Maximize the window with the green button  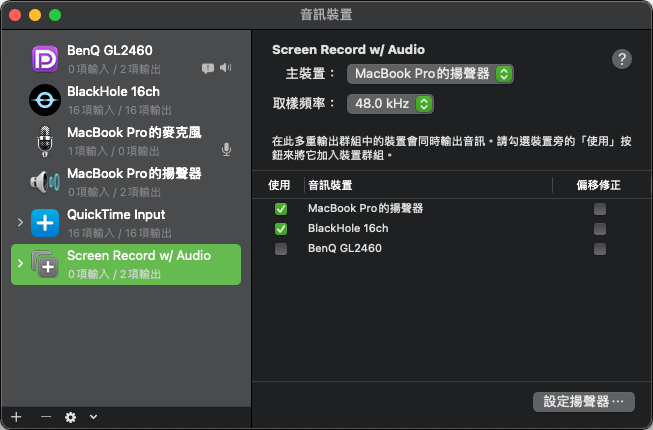pyautogui.click(x=55, y=15)
